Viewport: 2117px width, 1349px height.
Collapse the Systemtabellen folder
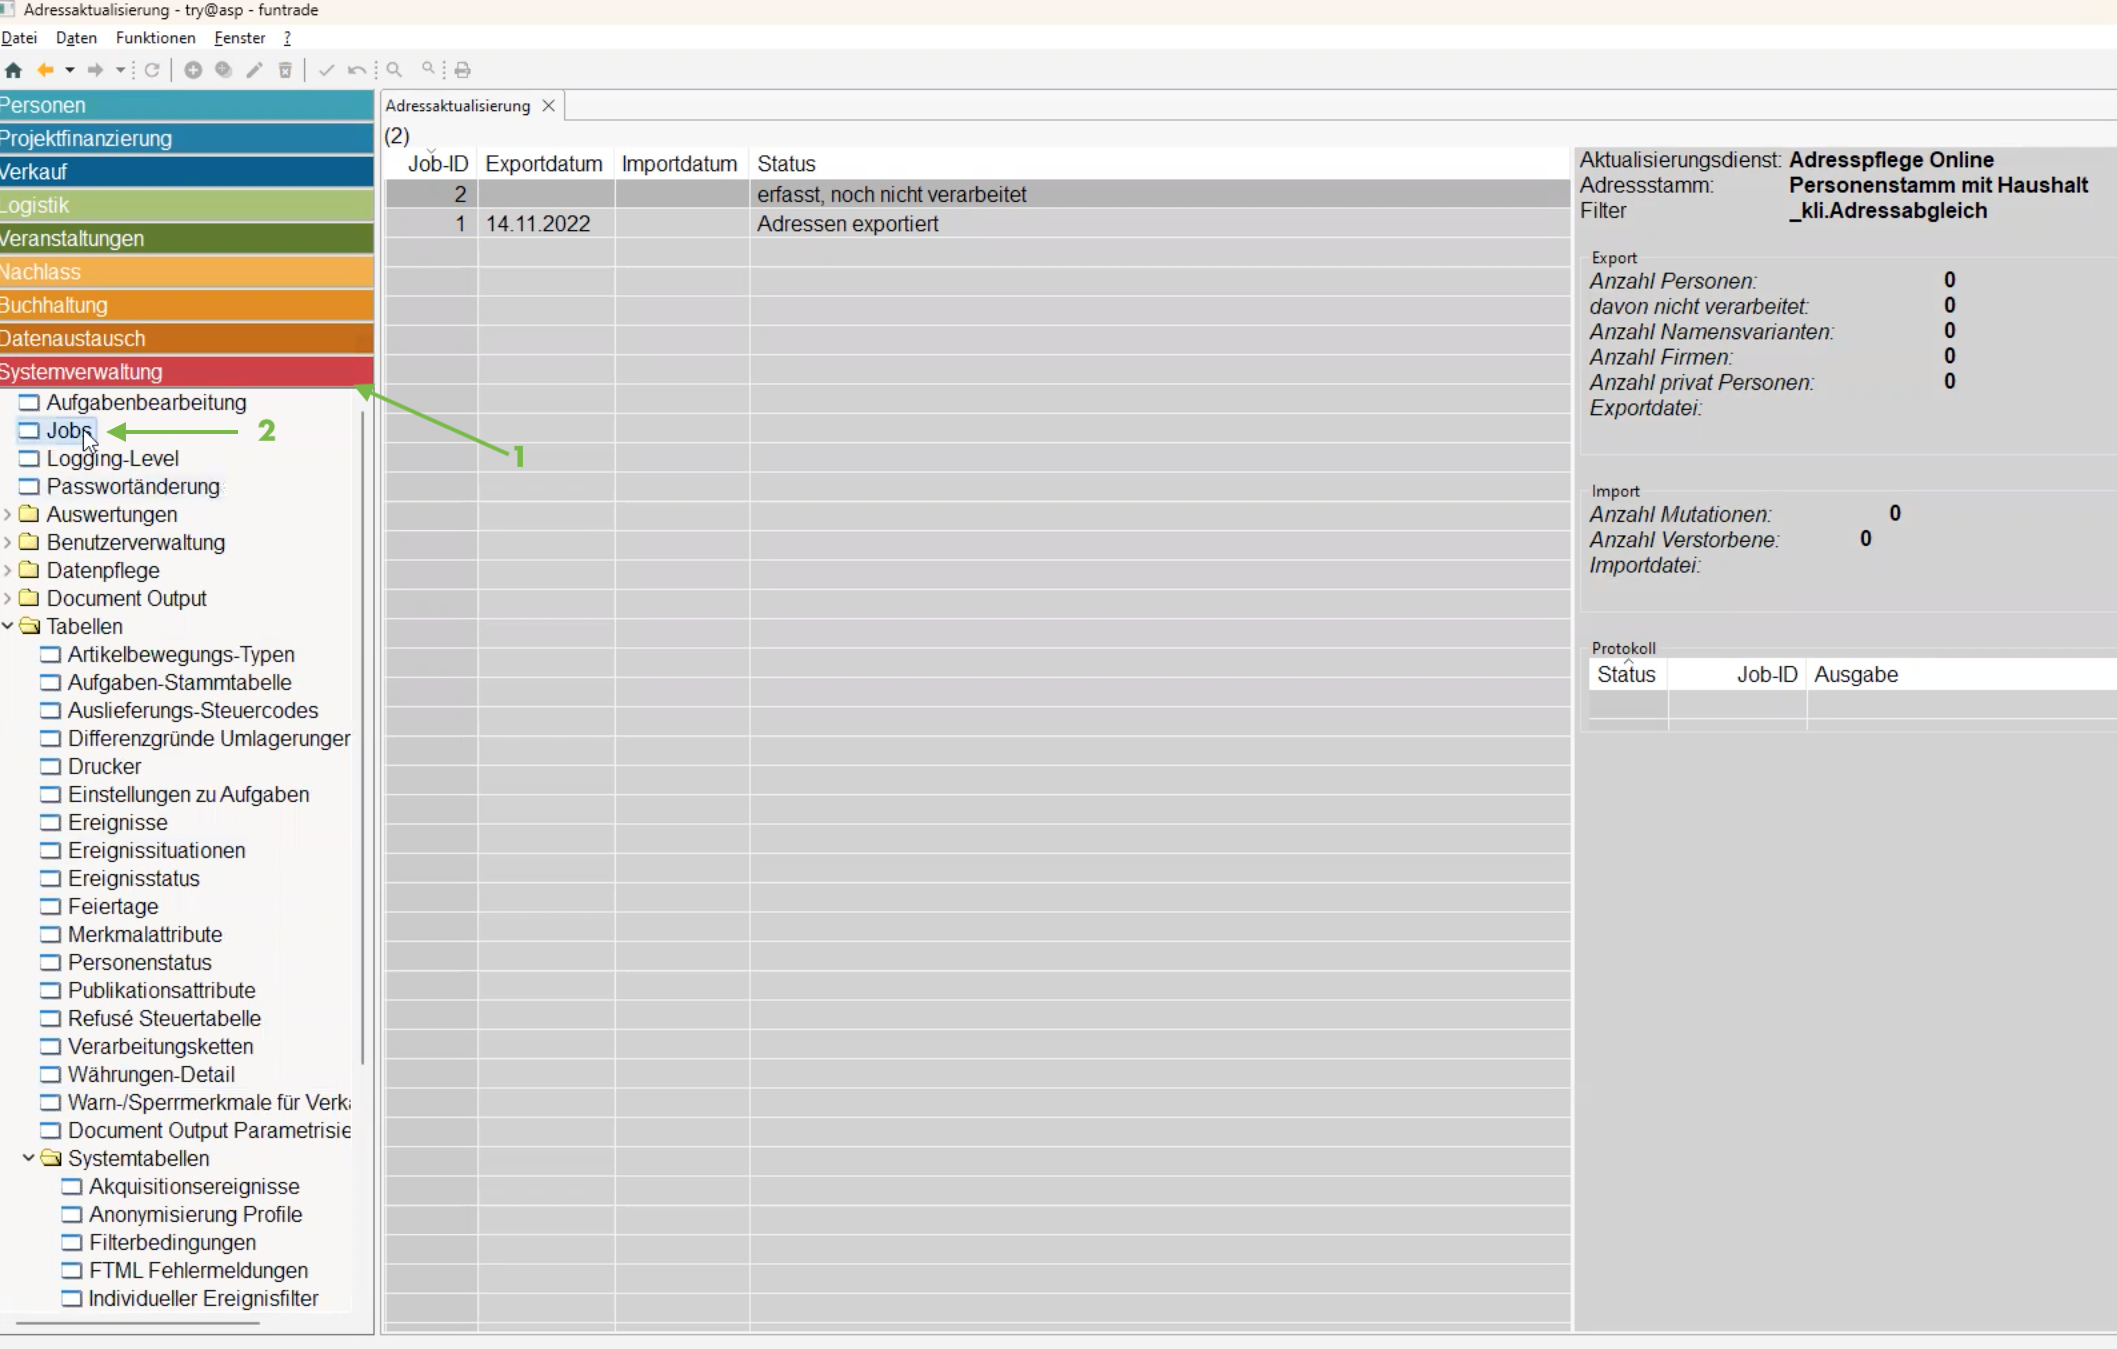29,1158
